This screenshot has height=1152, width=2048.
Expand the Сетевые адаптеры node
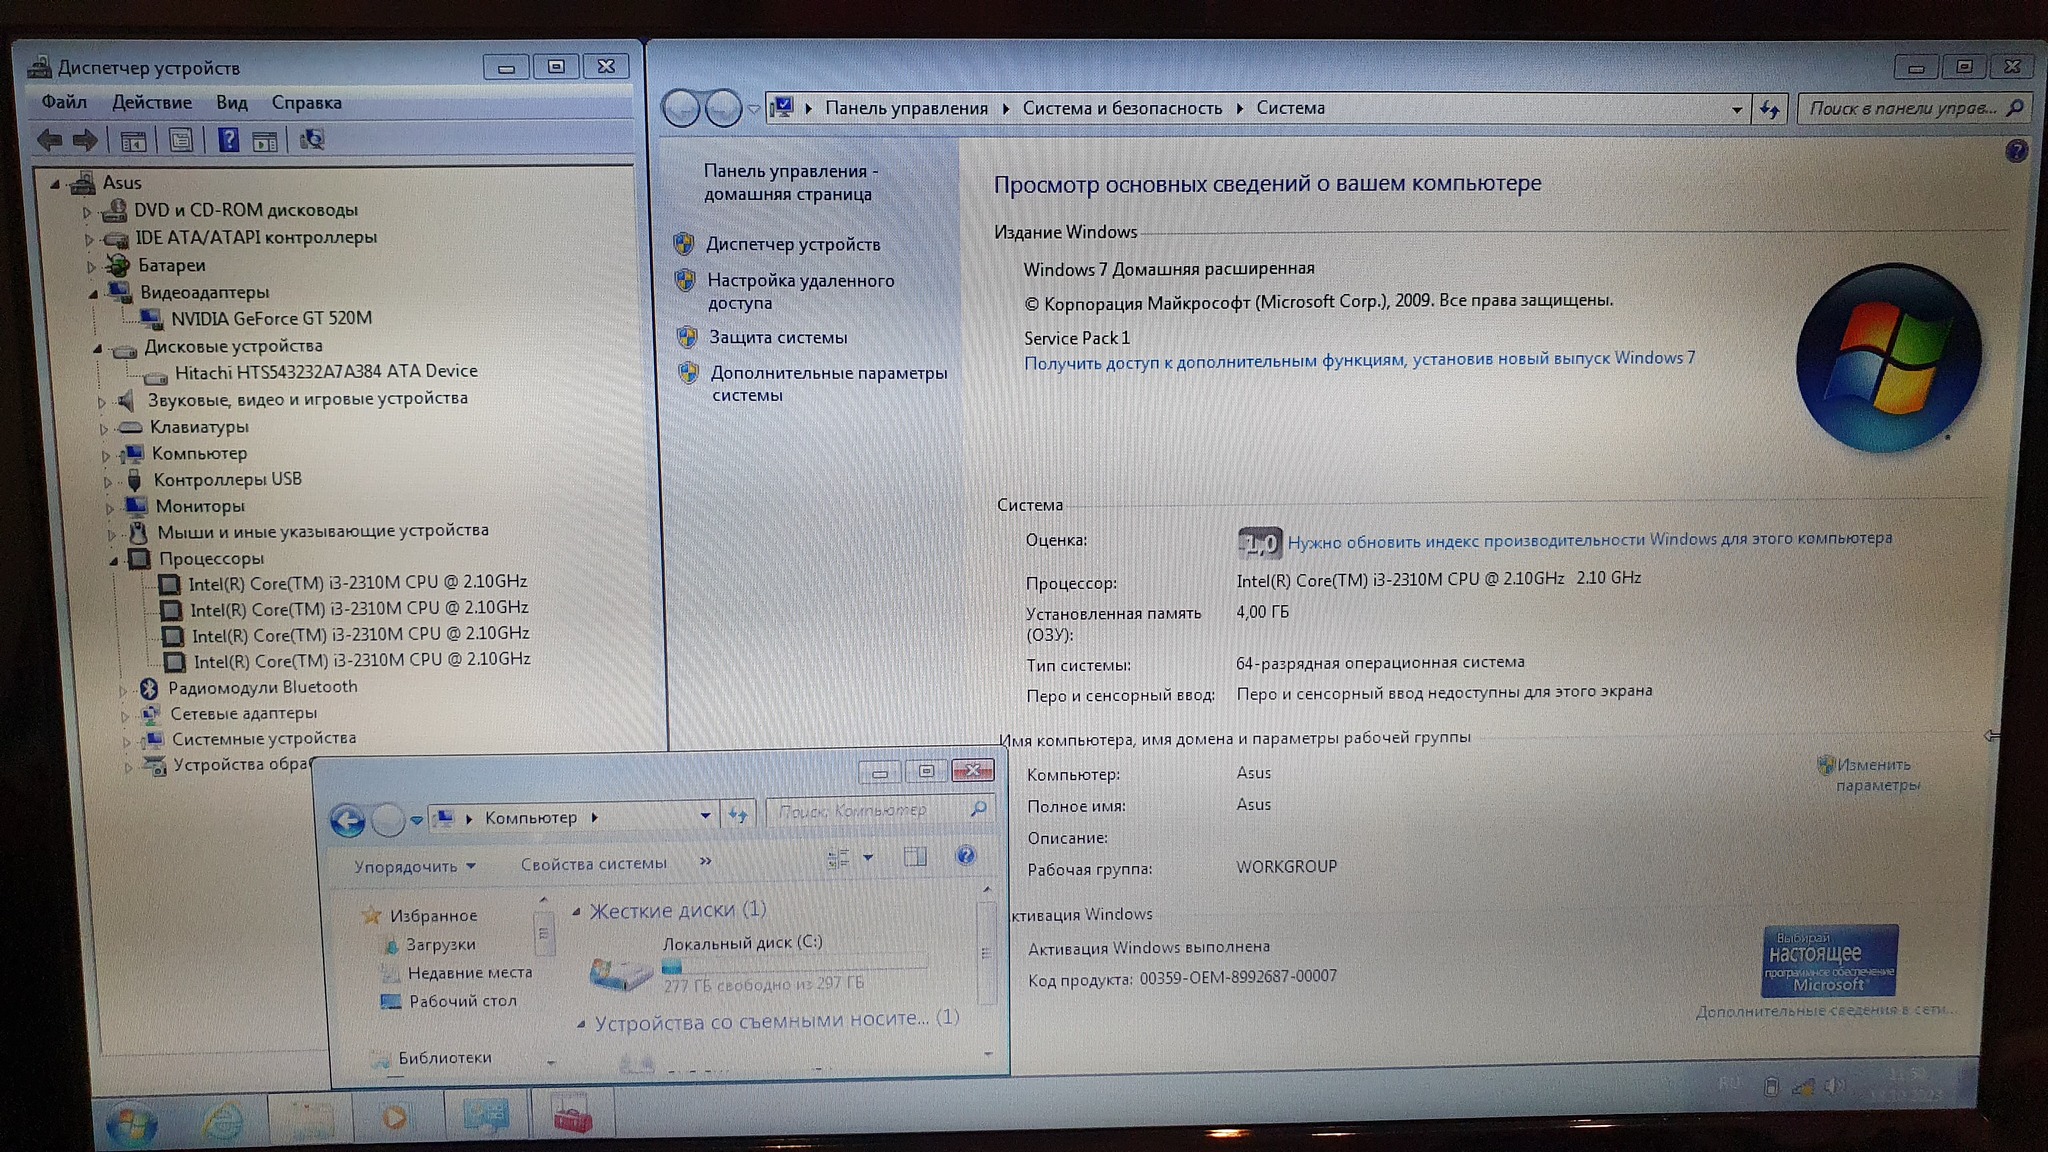(125, 716)
